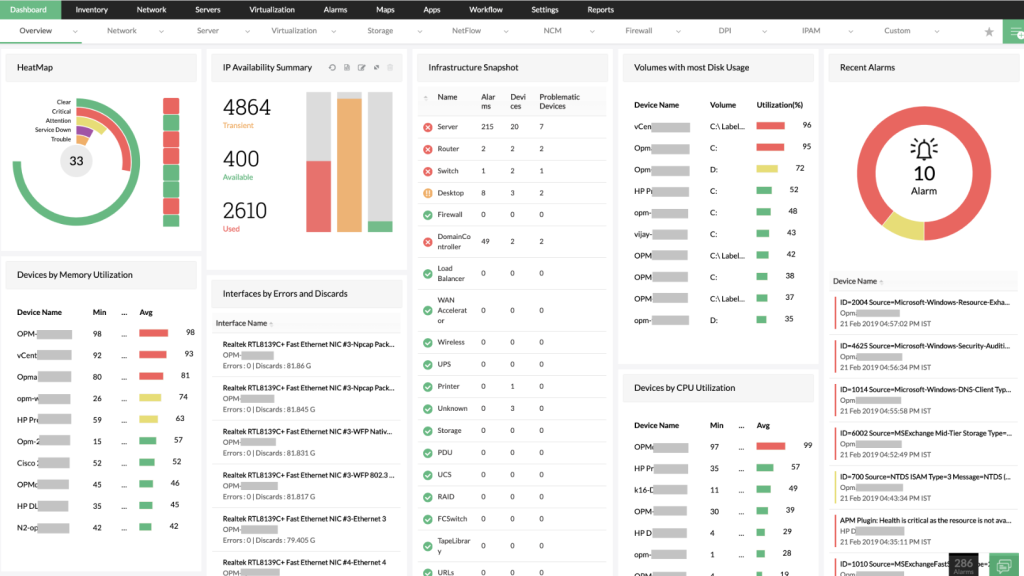This screenshot has height=576, width=1024.
Task: Click the green status icon for PDU
Action: click(428, 453)
